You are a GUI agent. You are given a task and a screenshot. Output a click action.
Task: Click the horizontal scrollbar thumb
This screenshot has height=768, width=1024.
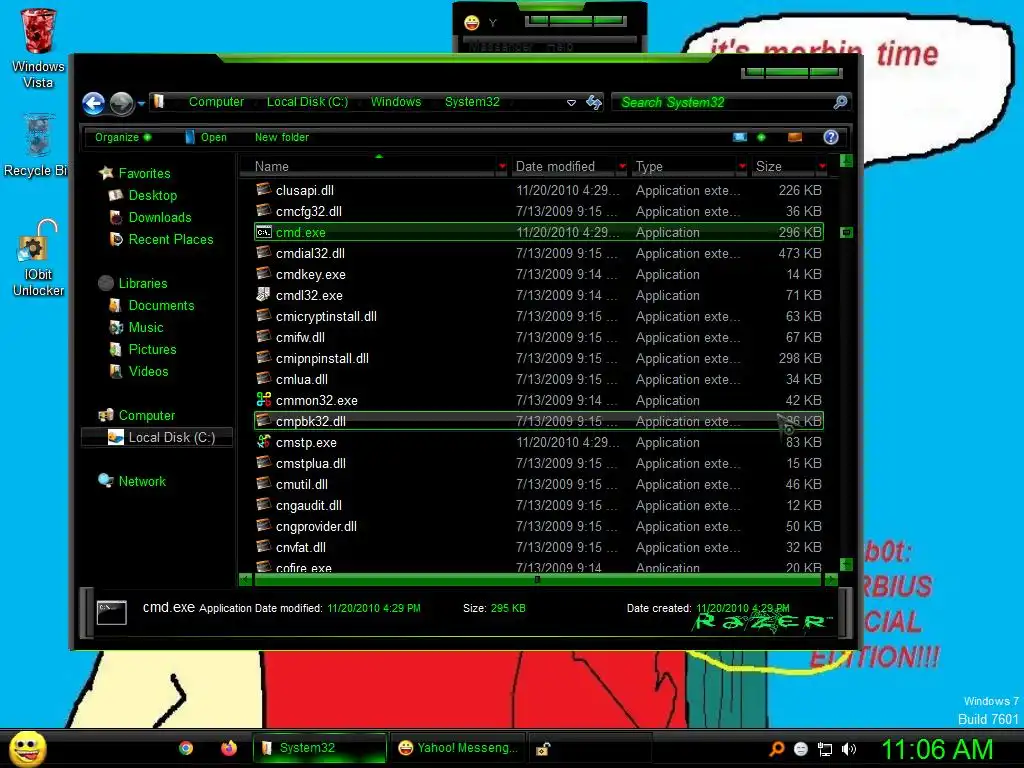(x=539, y=579)
